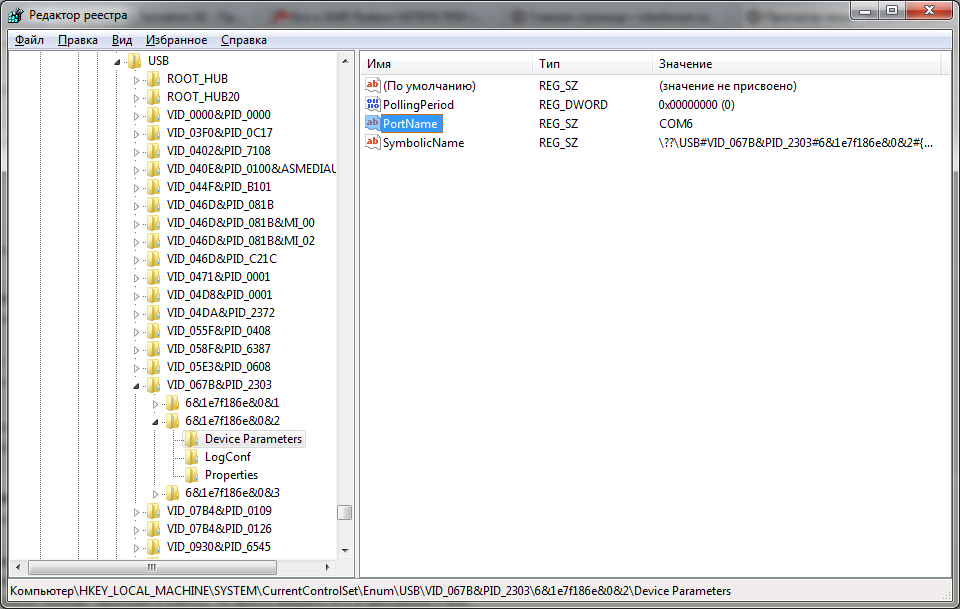Screen dimensions: 960x609
Task: Click the VID_03F0&PID_0C17 folder icon
Action: 154,133
